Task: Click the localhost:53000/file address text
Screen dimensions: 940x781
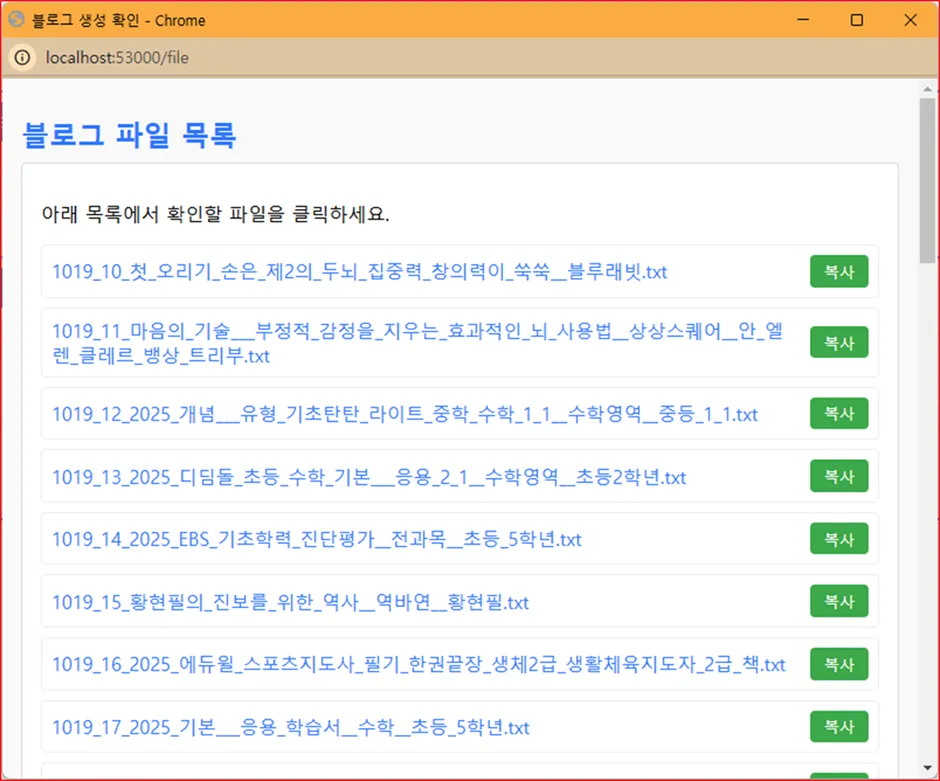Action: pyautogui.click(x=117, y=58)
